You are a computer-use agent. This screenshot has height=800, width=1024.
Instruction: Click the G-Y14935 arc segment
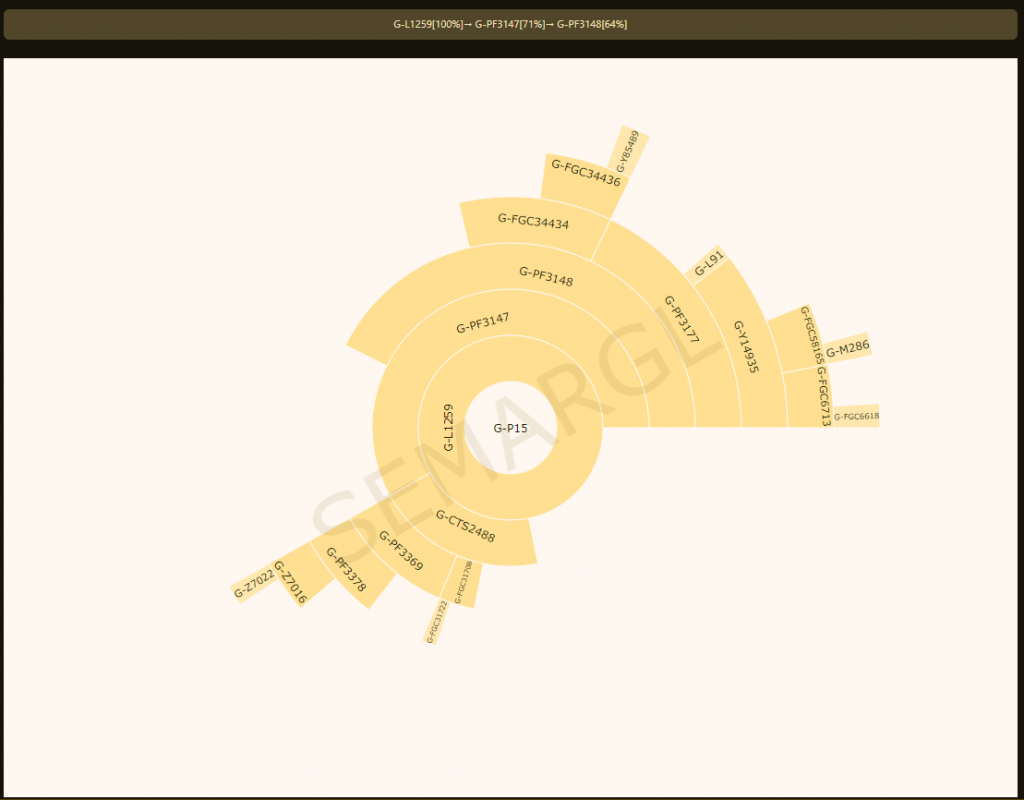pos(746,346)
